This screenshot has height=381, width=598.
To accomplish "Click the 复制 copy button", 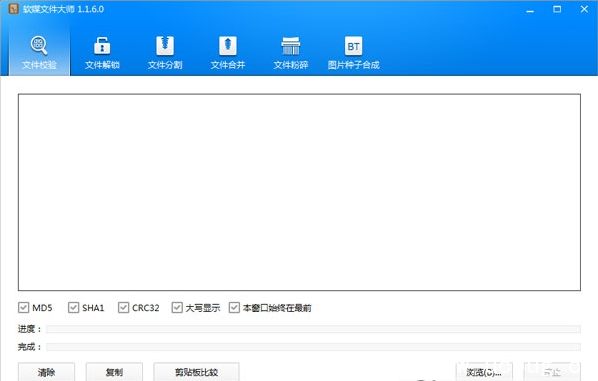I will click(x=114, y=372).
